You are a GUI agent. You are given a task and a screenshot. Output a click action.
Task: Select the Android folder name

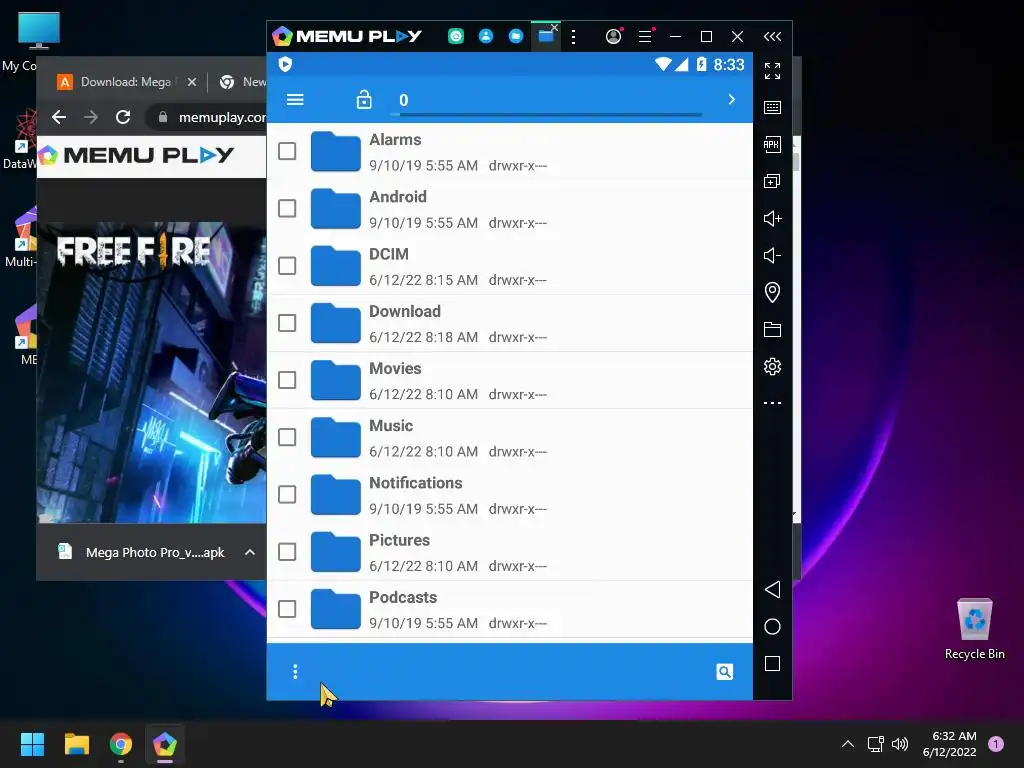[398, 197]
